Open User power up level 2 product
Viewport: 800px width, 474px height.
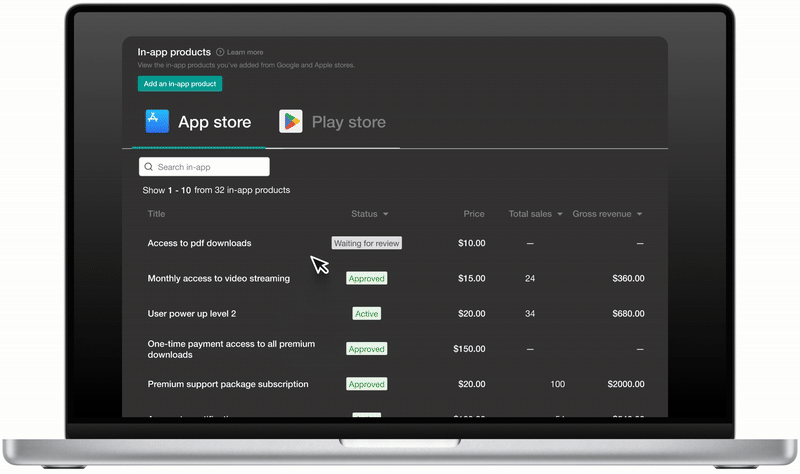191,314
